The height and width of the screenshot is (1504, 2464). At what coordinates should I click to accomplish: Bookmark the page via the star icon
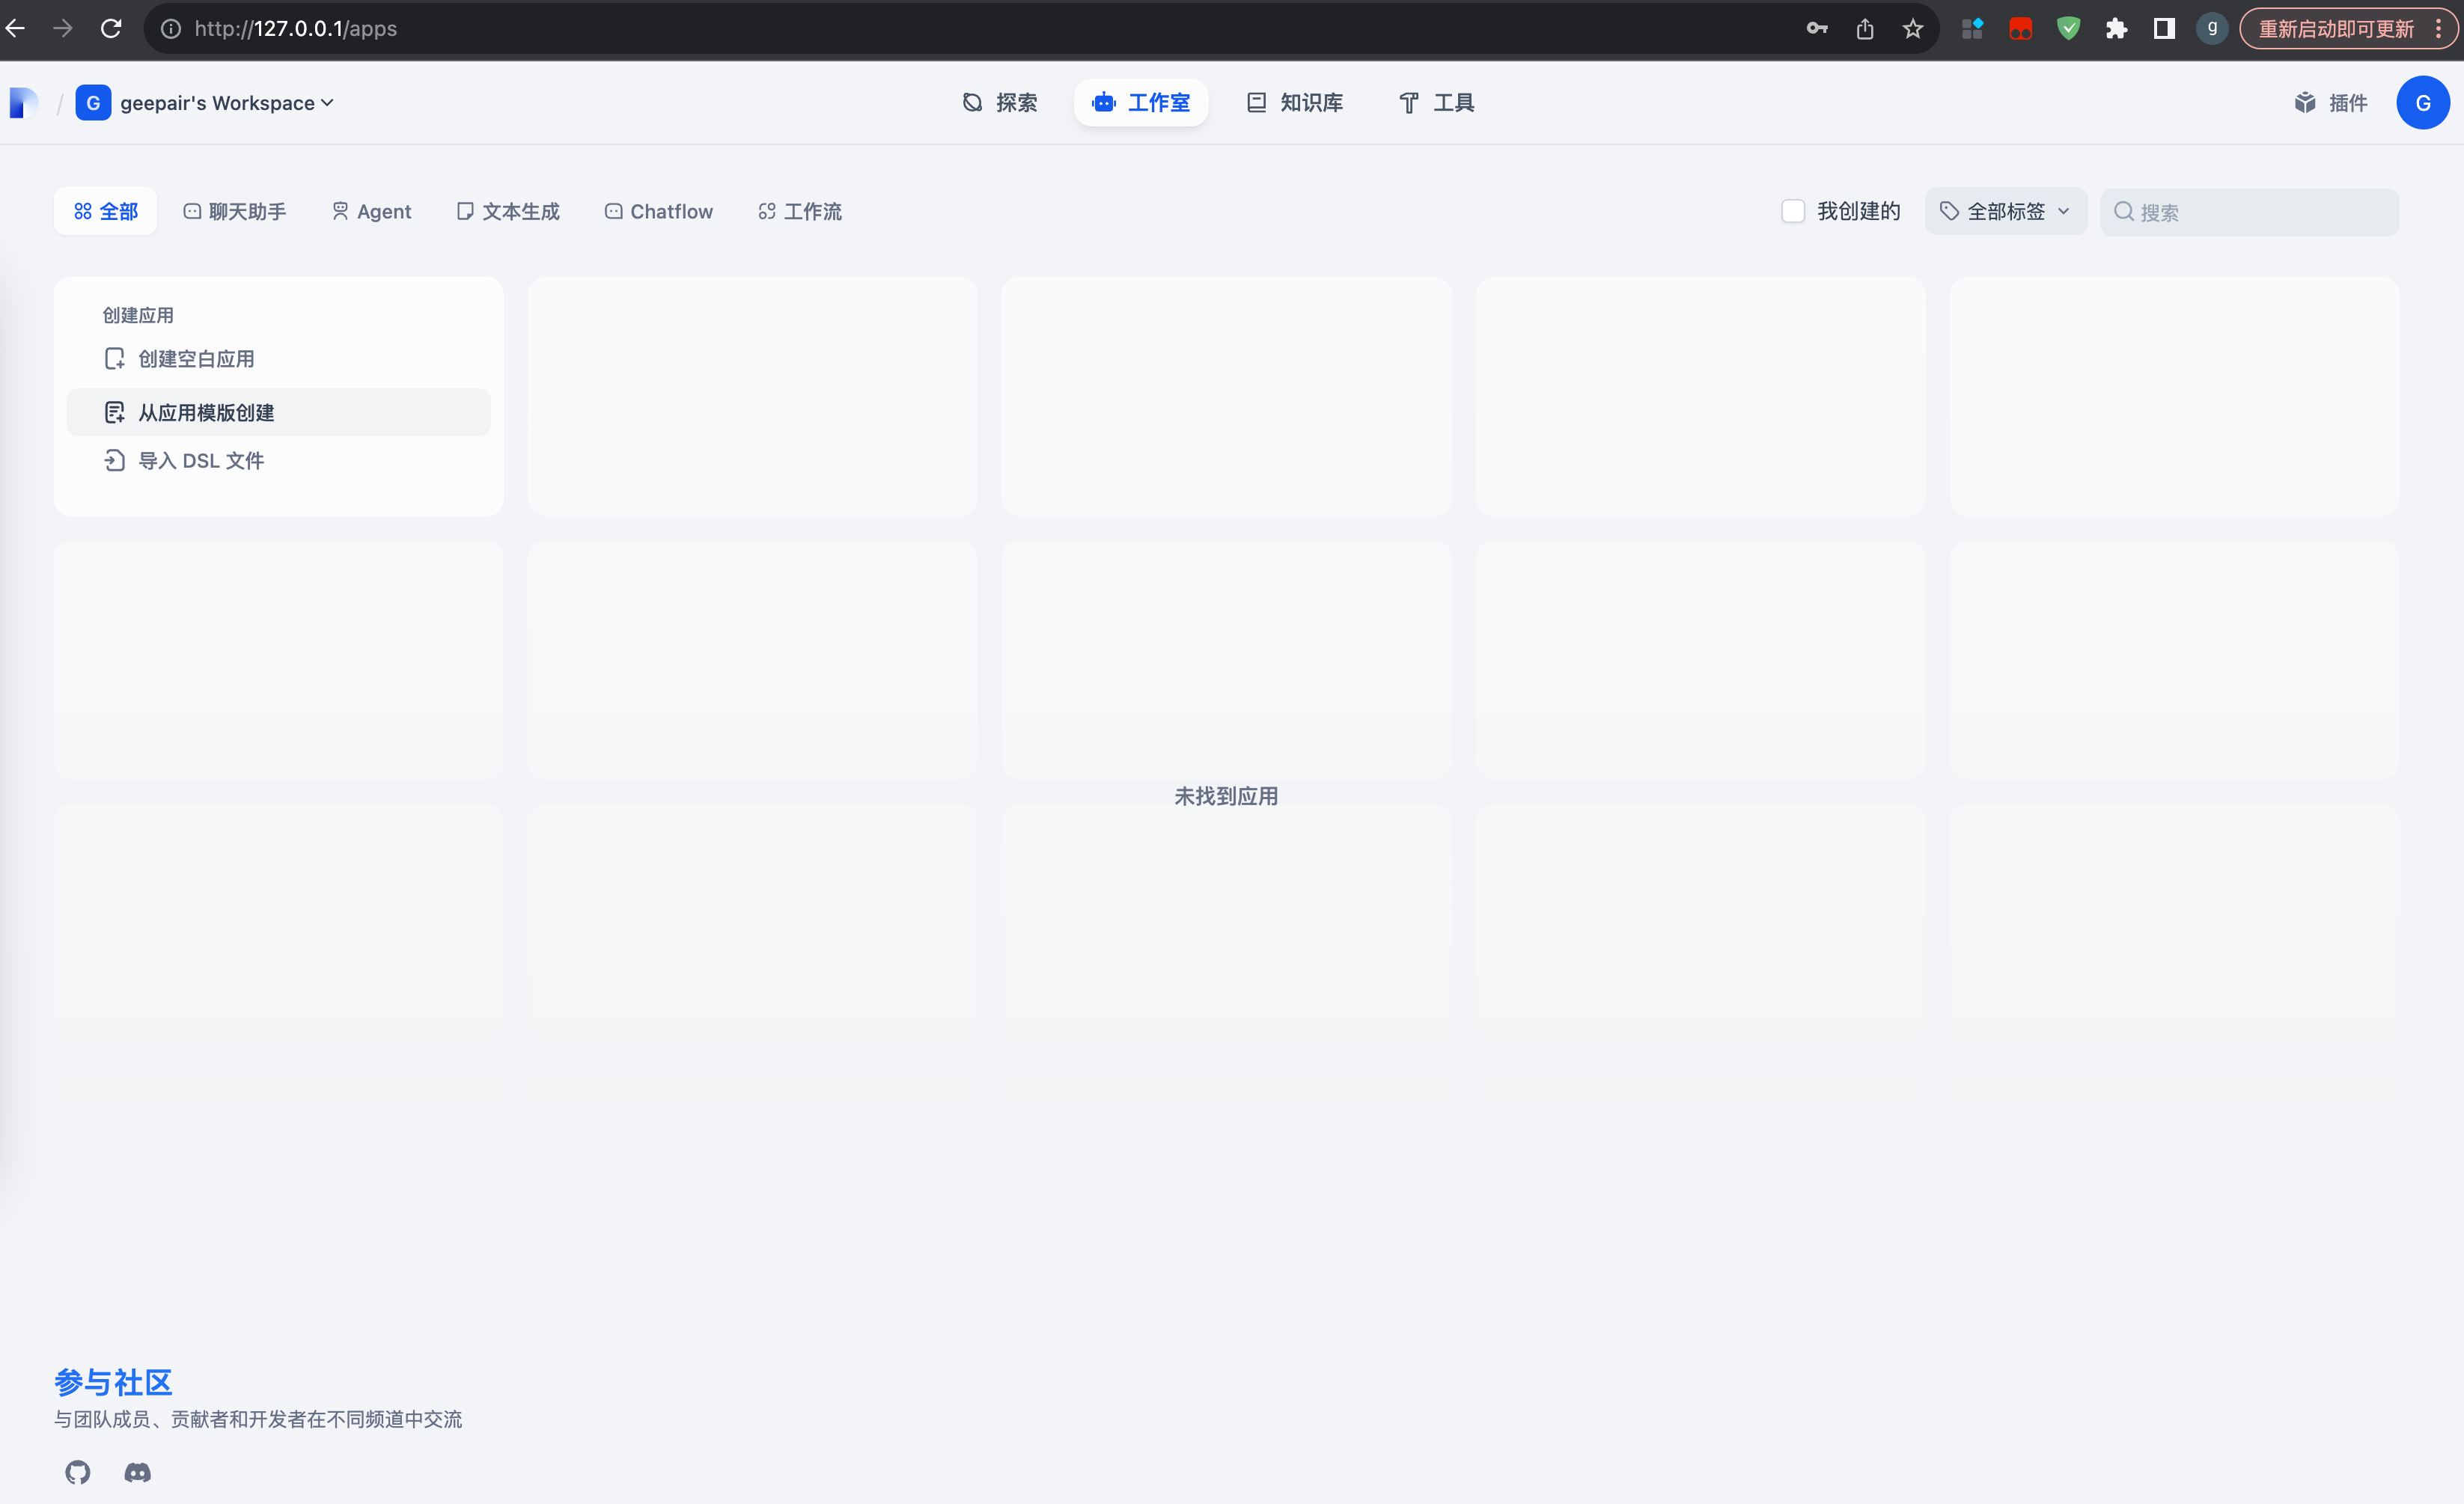point(1913,28)
